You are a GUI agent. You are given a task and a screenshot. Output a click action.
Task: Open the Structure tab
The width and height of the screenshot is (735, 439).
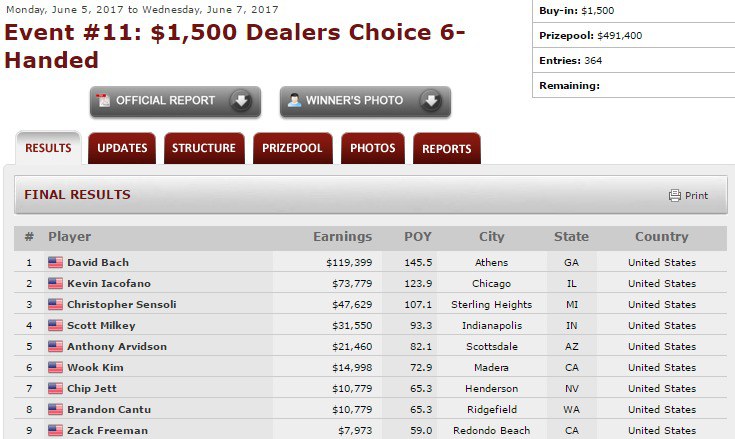click(x=204, y=149)
